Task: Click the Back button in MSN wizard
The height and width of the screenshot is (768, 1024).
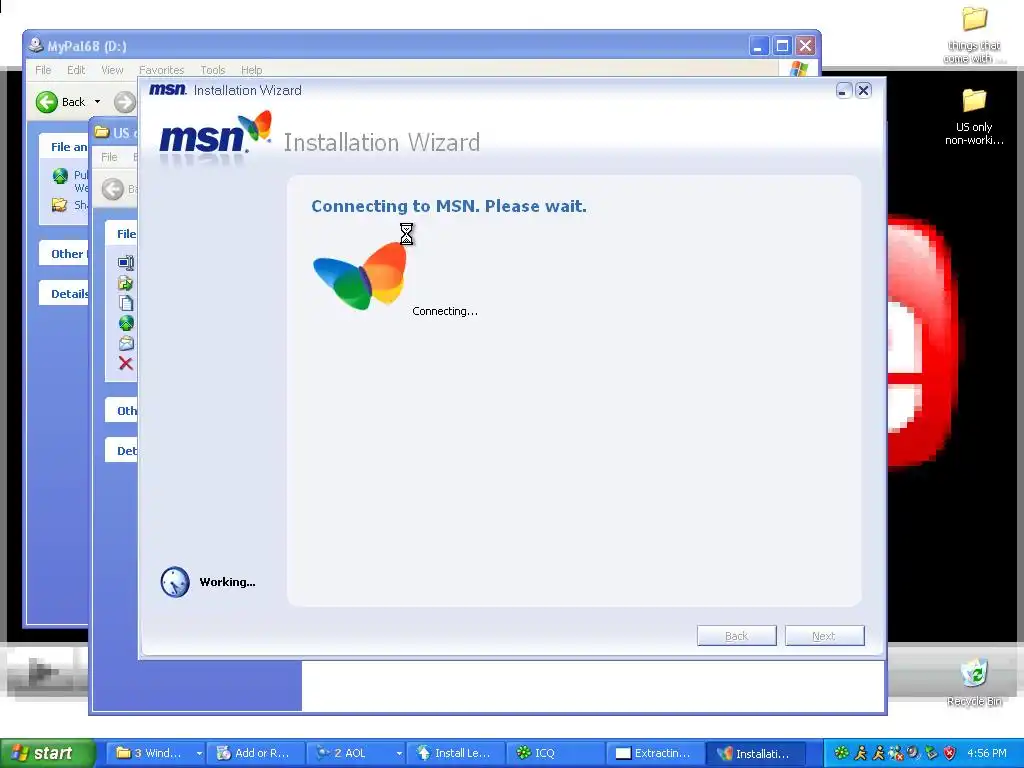Action: point(737,635)
